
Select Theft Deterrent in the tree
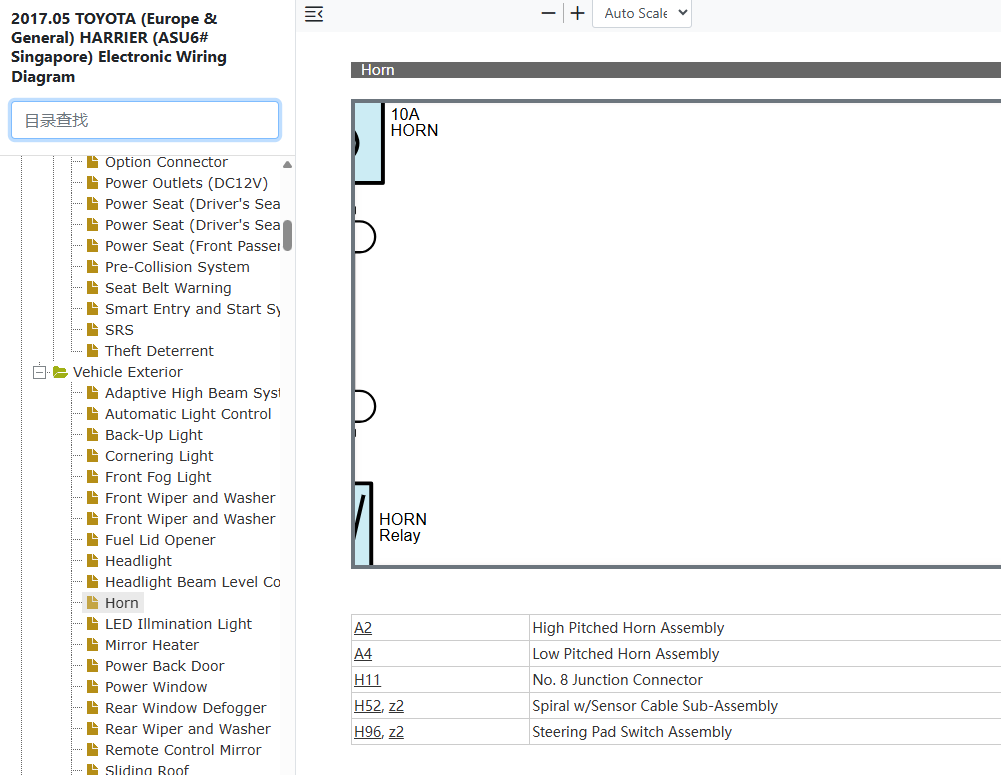pos(159,350)
